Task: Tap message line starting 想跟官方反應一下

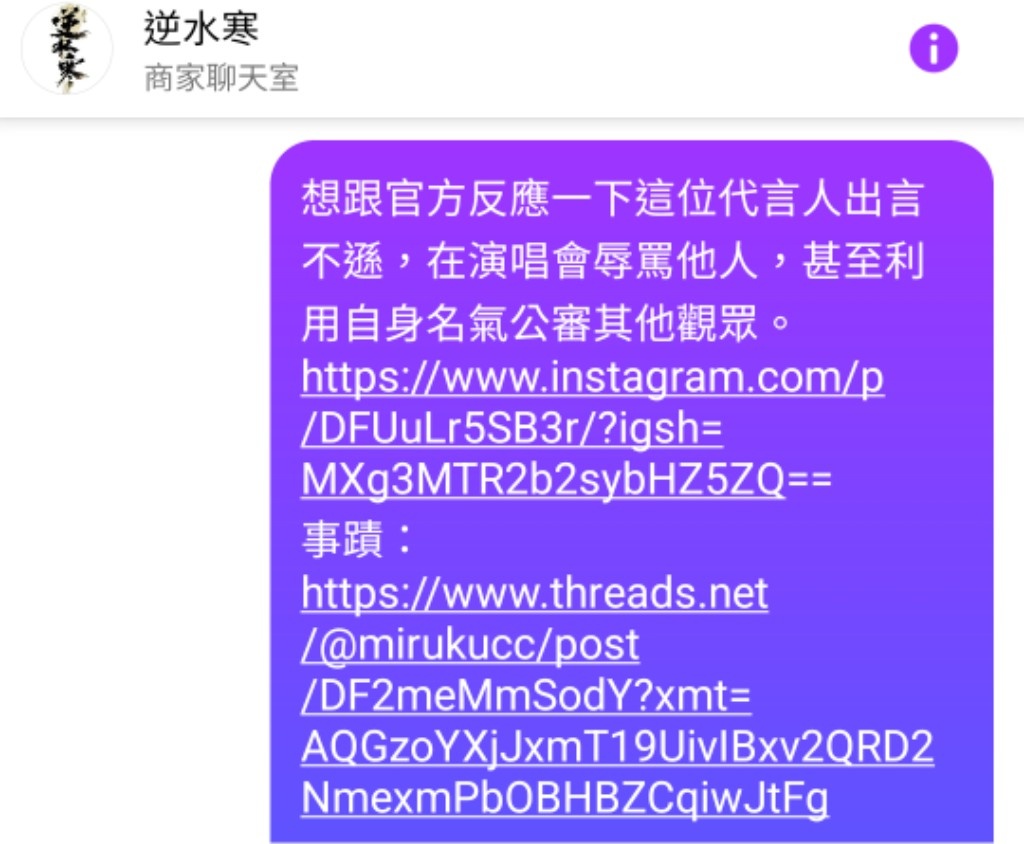Action: pos(613,199)
